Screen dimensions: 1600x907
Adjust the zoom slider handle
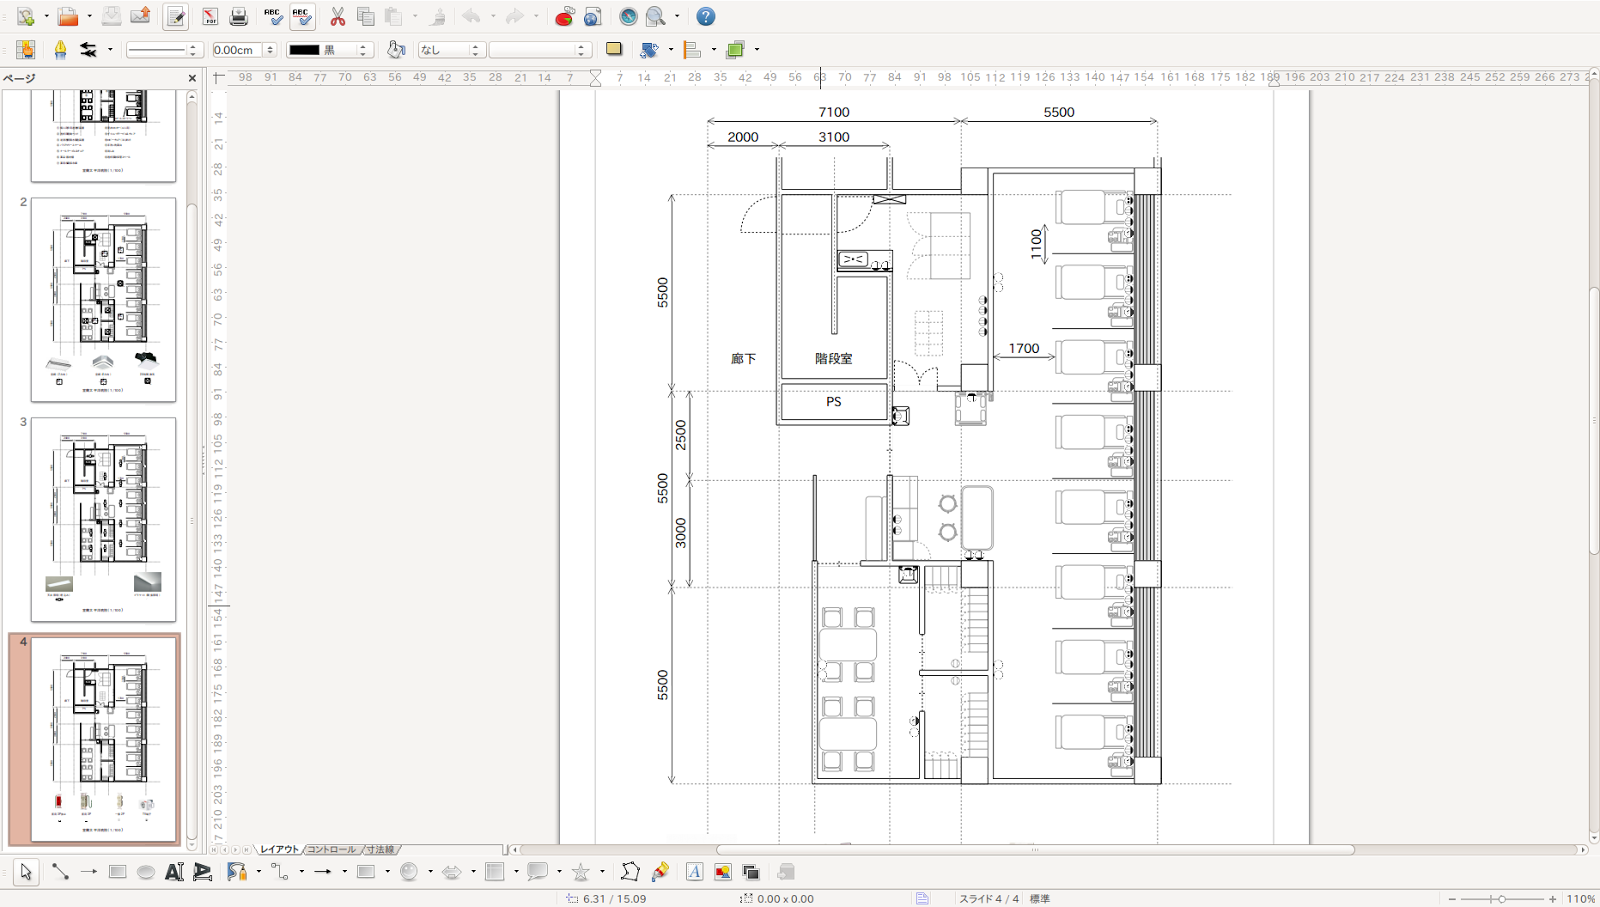pos(1501,899)
